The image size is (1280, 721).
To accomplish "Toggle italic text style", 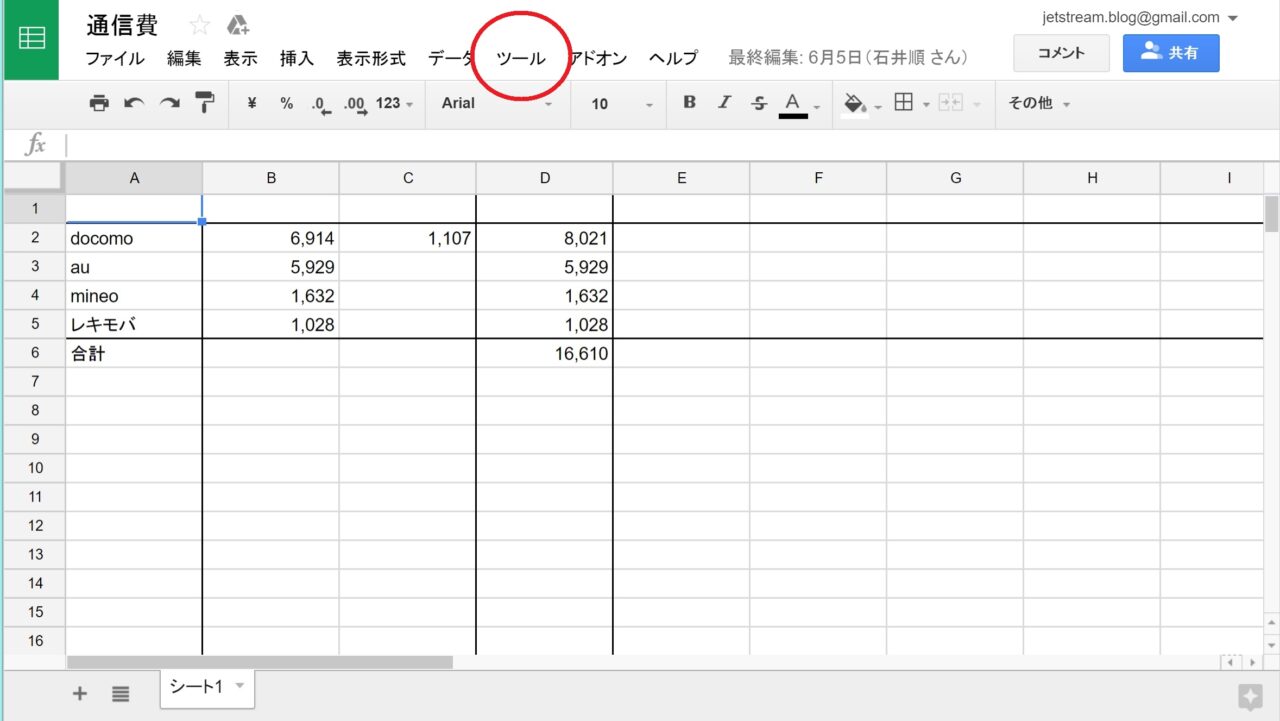I will (724, 103).
